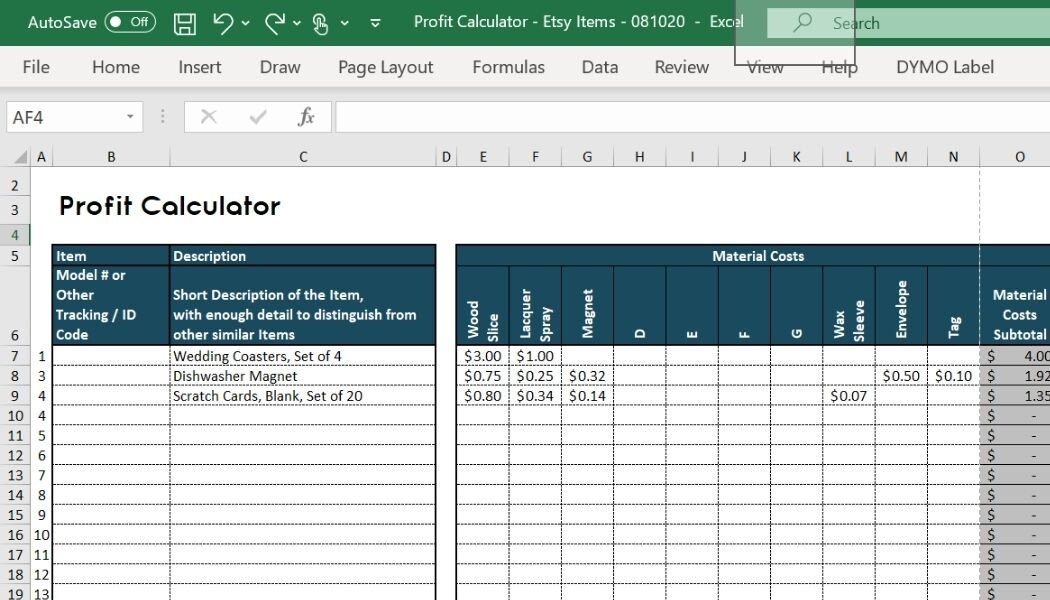Click the Model # or Other Tracking header
The width and height of the screenshot is (1050, 600).
point(110,305)
